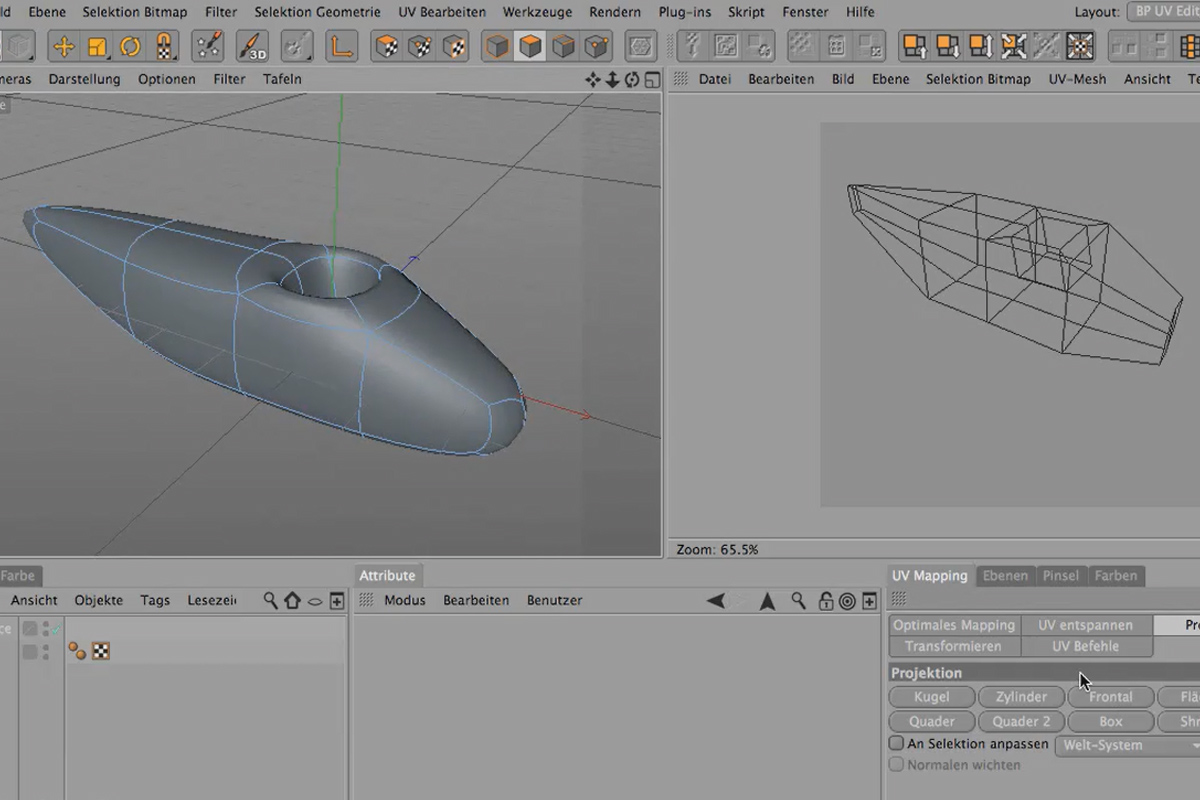Click the Quader 2 projection button
This screenshot has height=800, width=1200.
pos(1021,721)
